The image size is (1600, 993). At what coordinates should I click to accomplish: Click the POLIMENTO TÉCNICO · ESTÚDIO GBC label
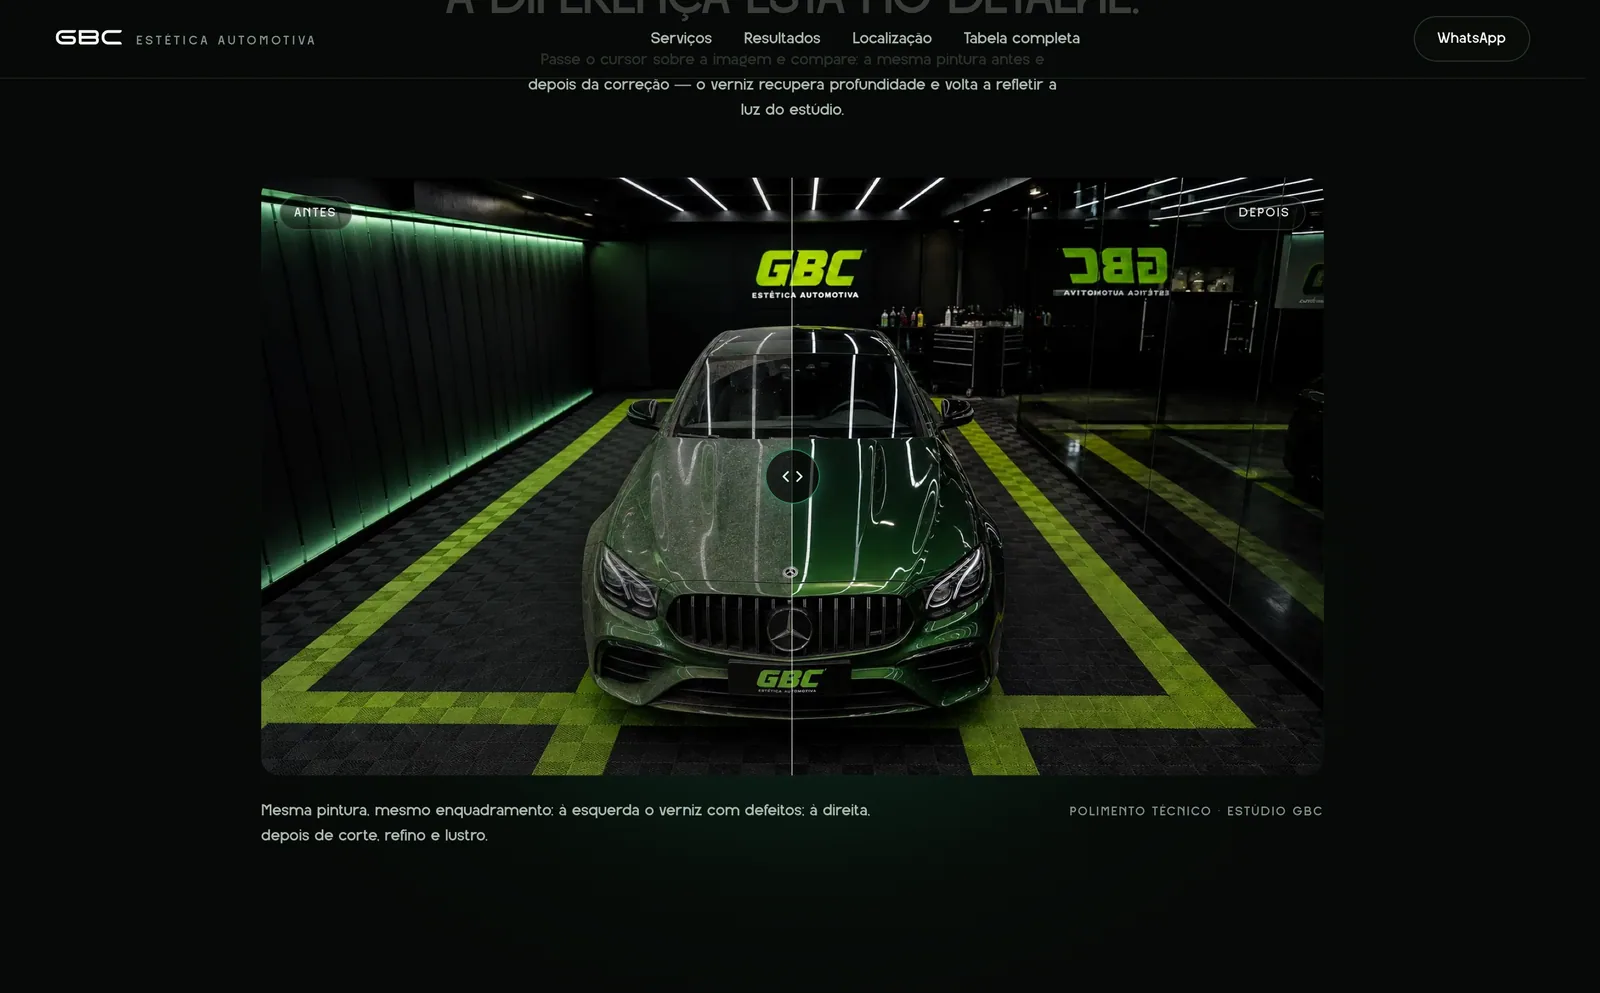click(x=1196, y=811)
